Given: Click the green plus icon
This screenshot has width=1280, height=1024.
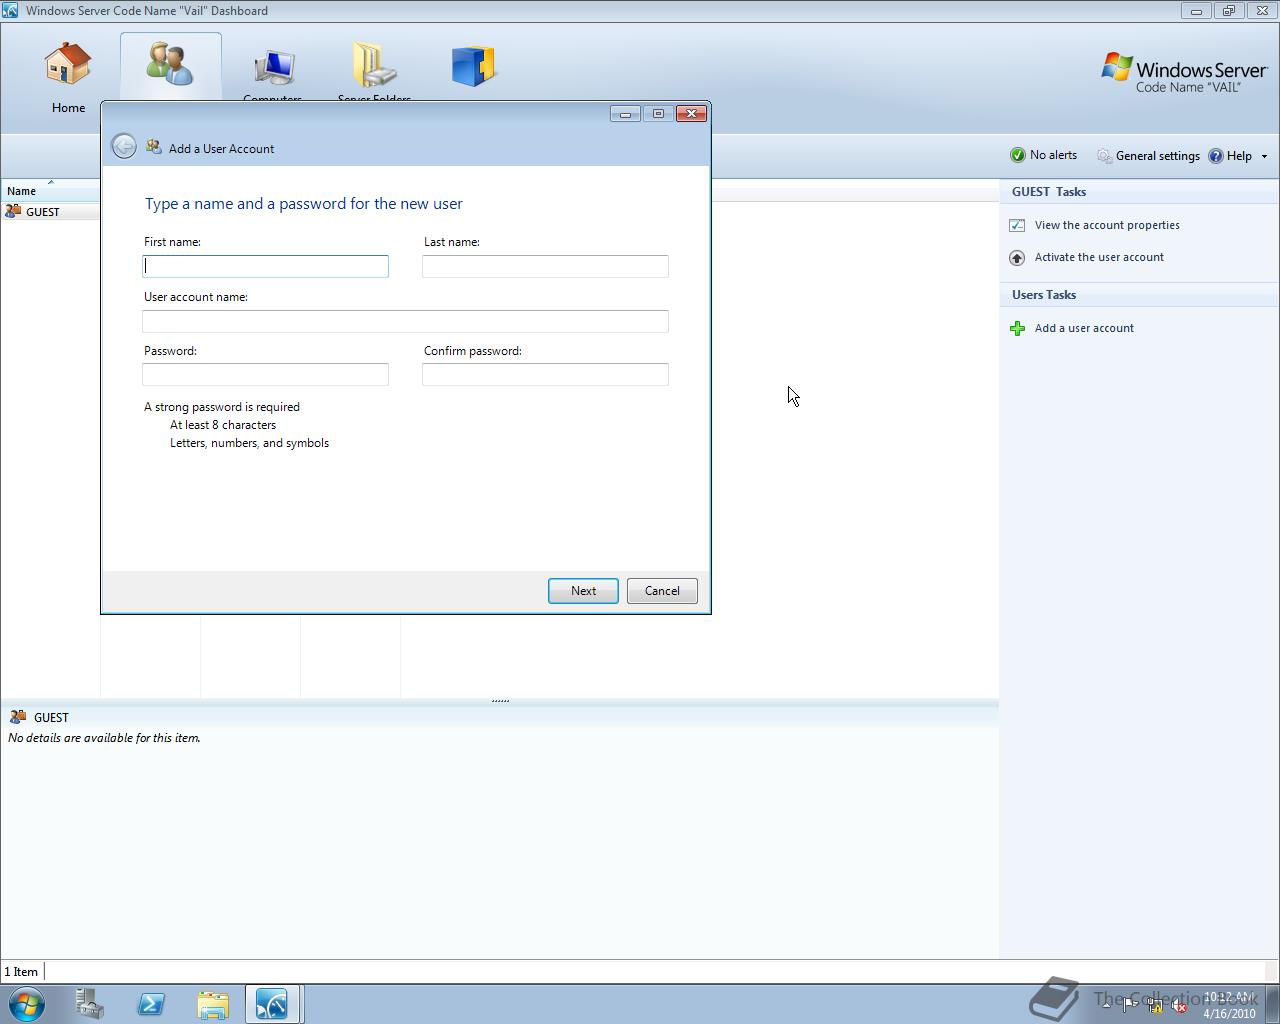Looking at the screenshot, I should pyautogui.click(x=1017, y=328).
